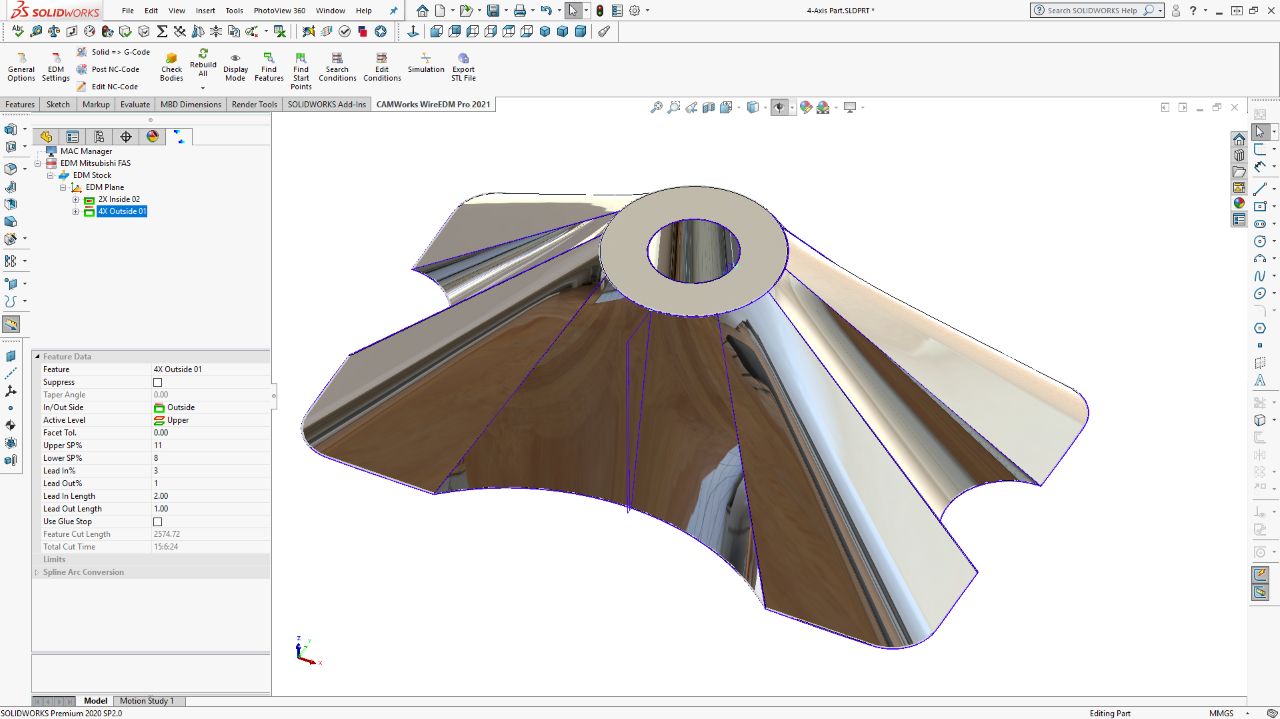
Task: Open EDM Settings
Action: click(x=55, y=65)
